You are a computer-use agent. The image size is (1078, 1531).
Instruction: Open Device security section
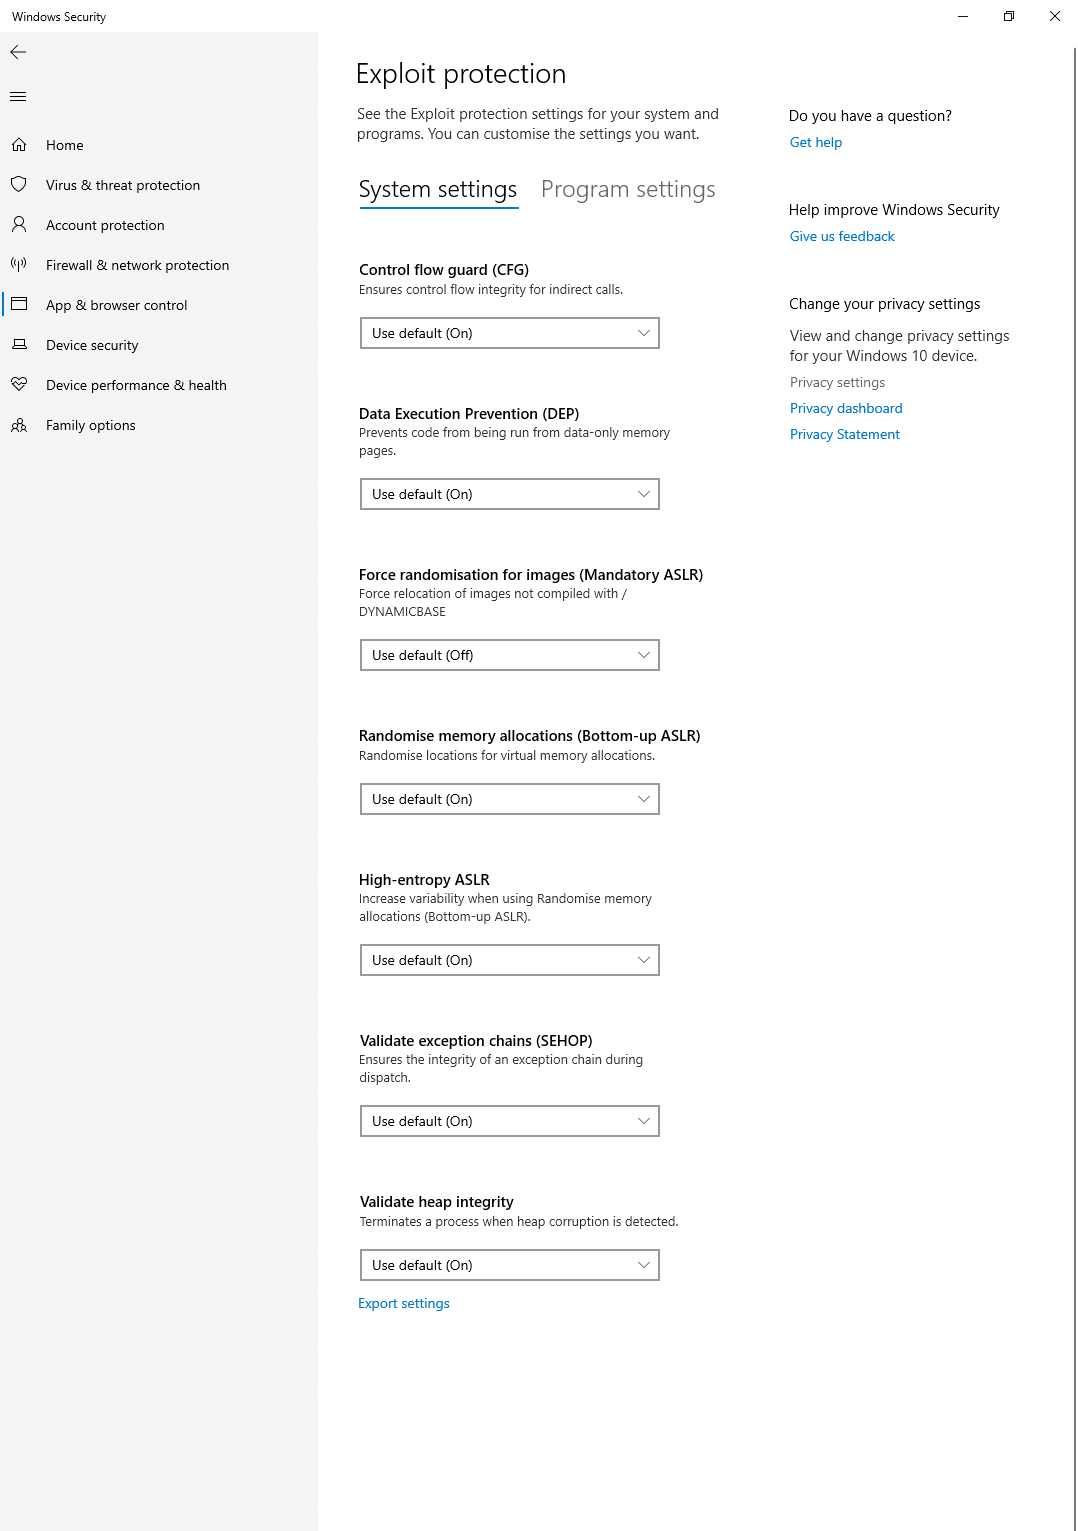pos(92,345)
